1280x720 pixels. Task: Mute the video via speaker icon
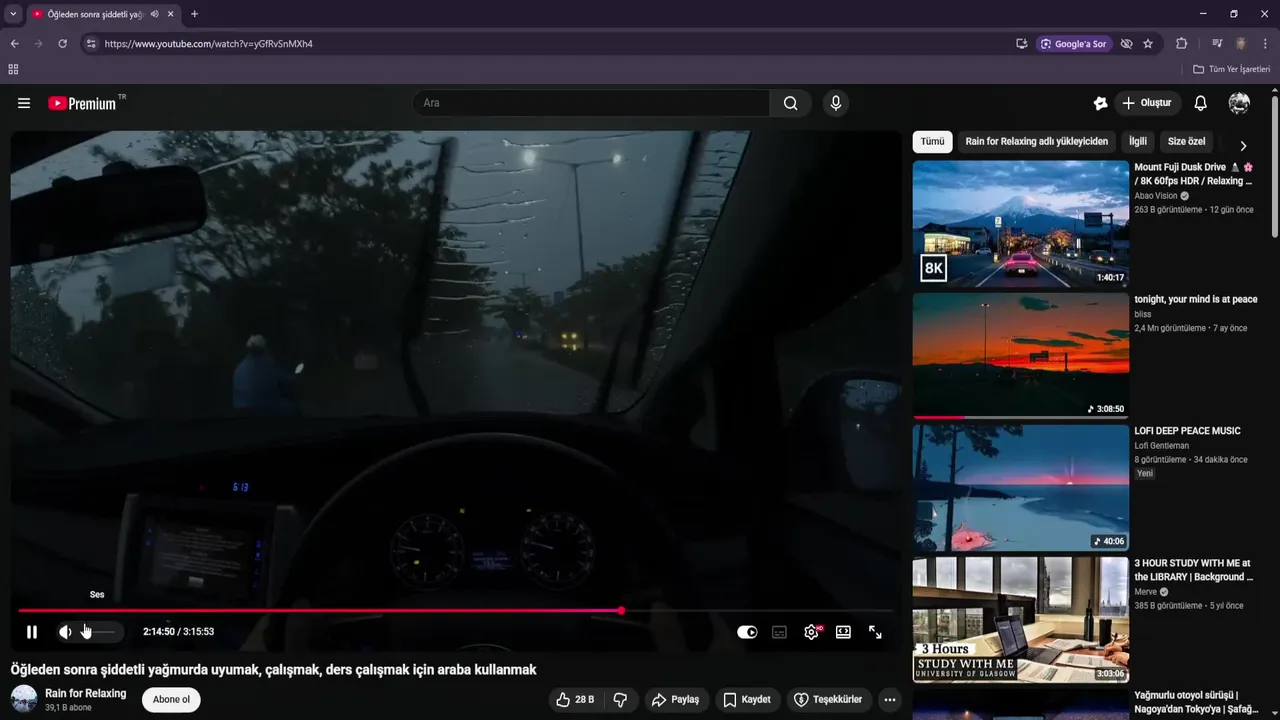pos(65,632)
